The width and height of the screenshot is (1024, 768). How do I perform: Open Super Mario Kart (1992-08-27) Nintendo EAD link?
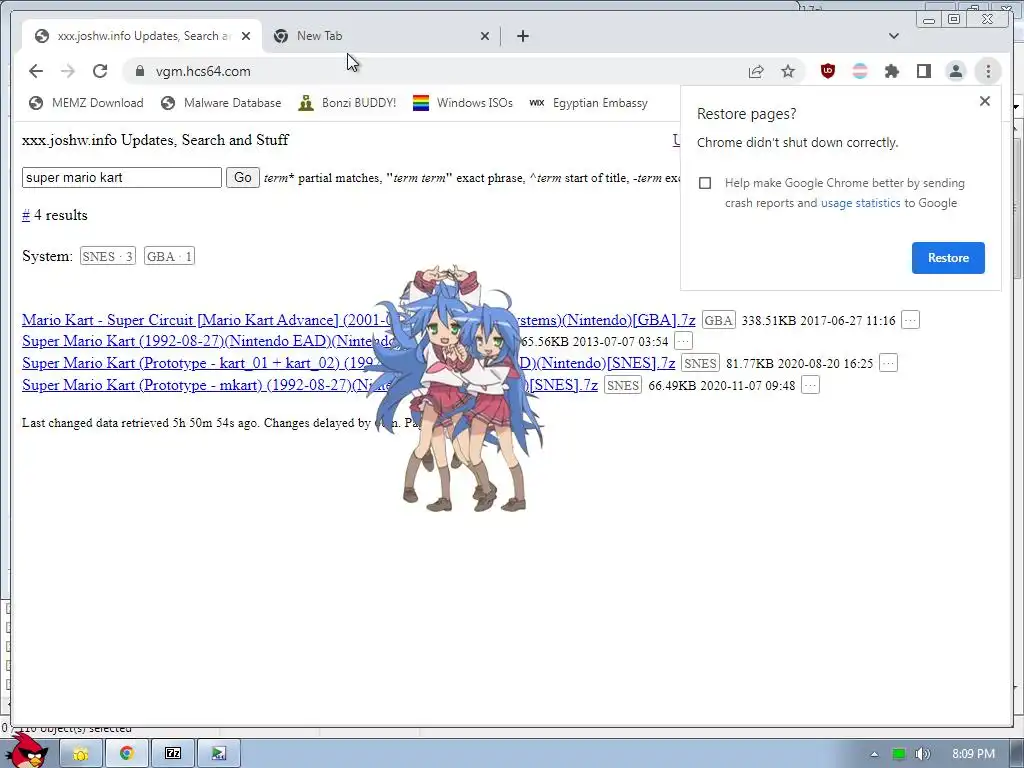[x=208, y=341]
